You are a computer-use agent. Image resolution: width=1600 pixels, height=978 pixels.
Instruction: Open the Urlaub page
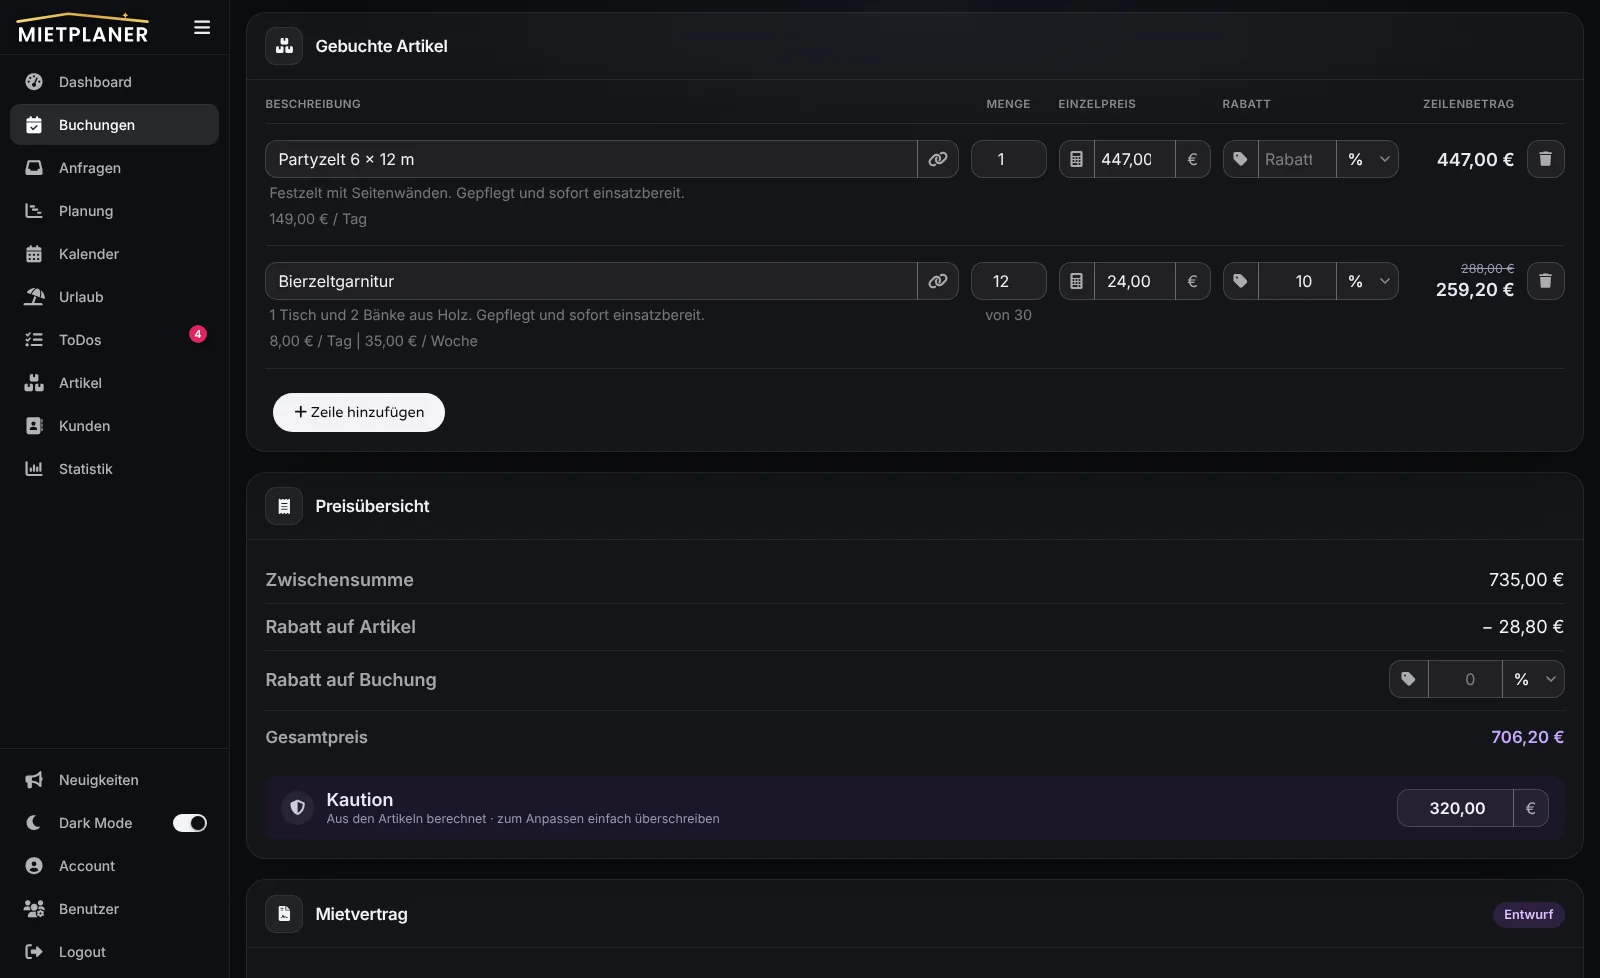tap(114, 297)
